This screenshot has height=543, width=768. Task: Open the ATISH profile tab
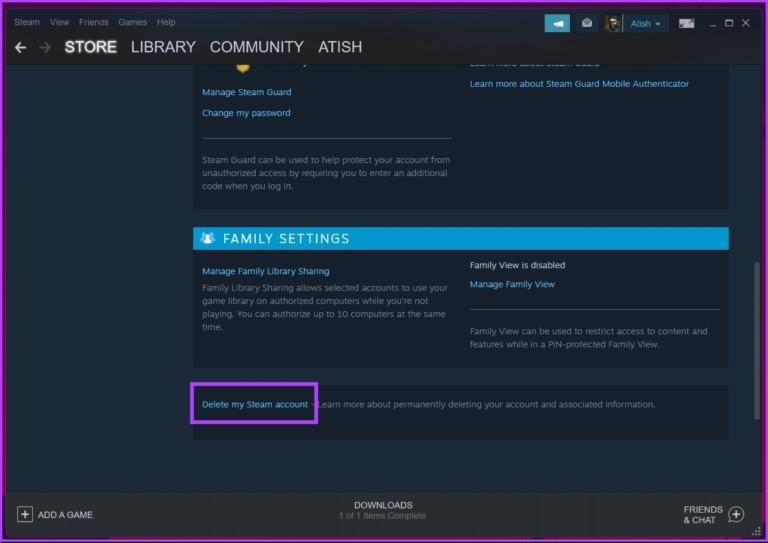340,47
